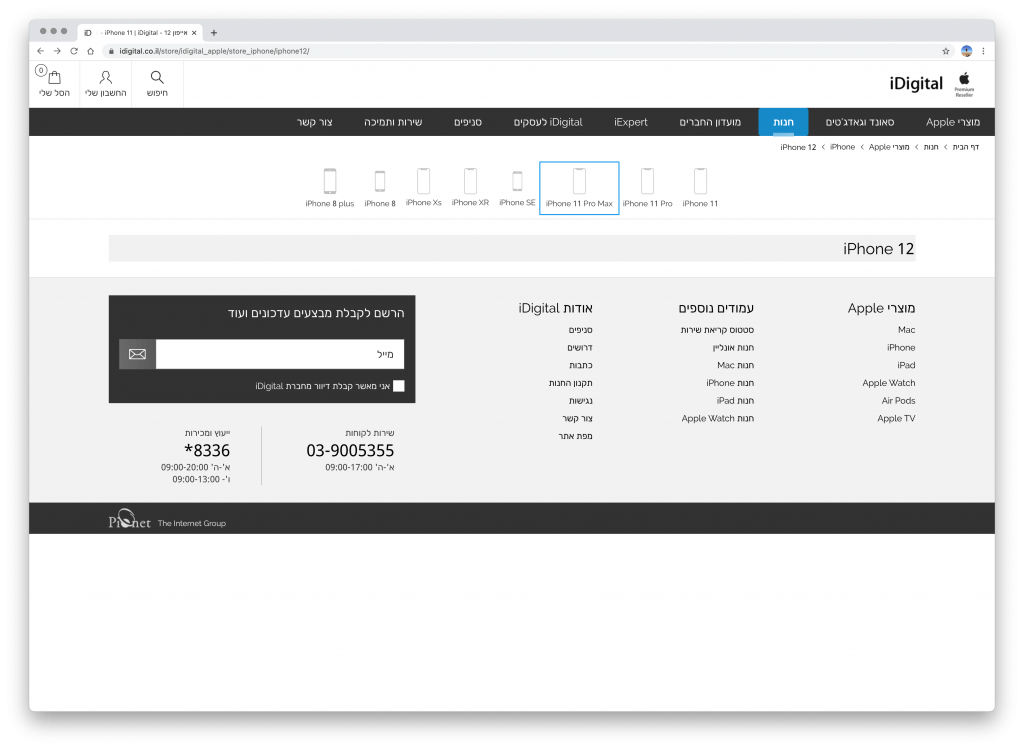Open חנות iPad footer link
1024x750 pixels.
coord(735,400)
